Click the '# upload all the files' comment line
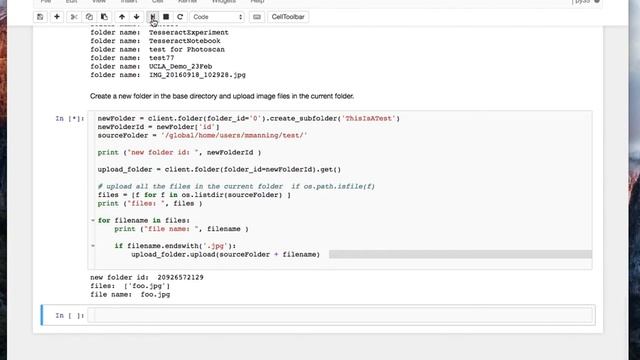Screen dimensions: 640x360 click(236, 186)
